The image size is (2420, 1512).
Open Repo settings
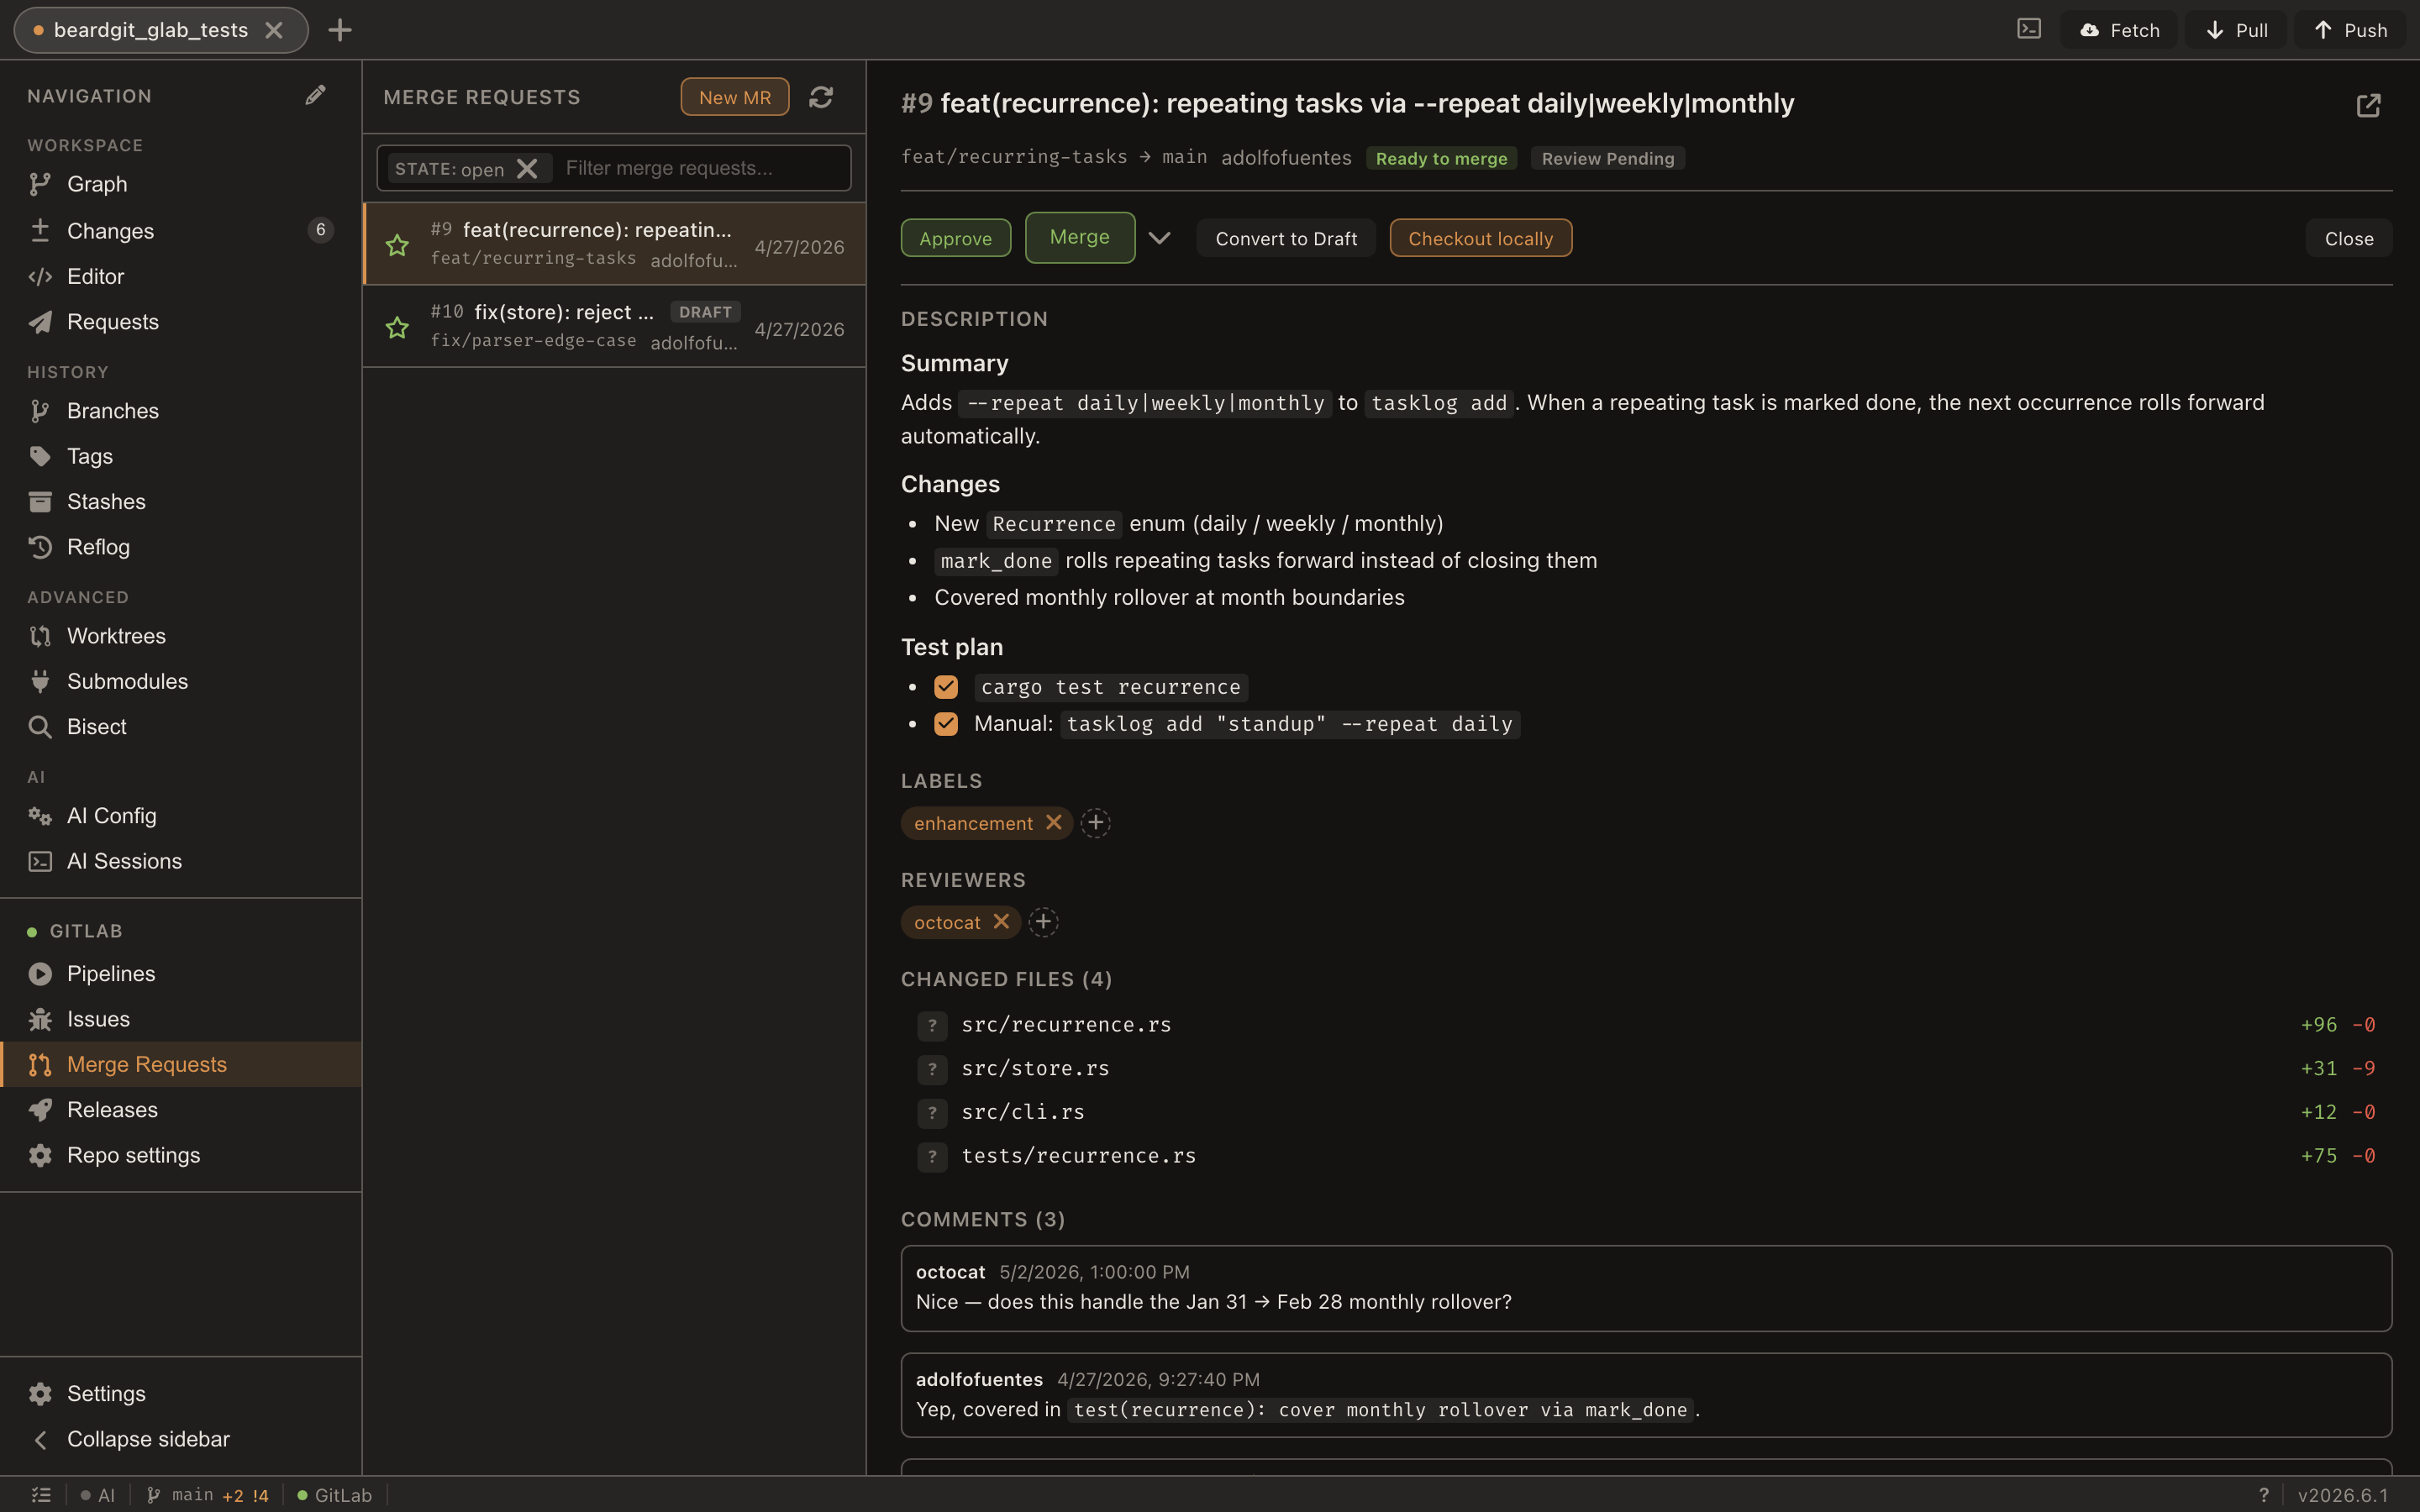pyautogui.click(x=180, y=1155)
